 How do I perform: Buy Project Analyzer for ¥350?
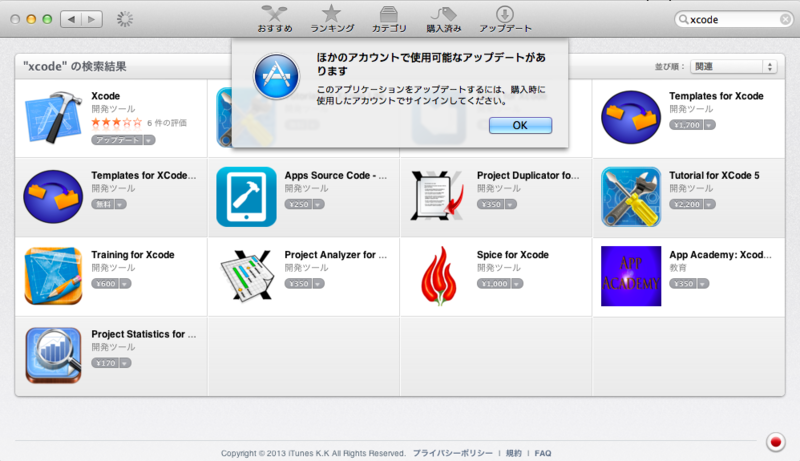click(298, 284)
